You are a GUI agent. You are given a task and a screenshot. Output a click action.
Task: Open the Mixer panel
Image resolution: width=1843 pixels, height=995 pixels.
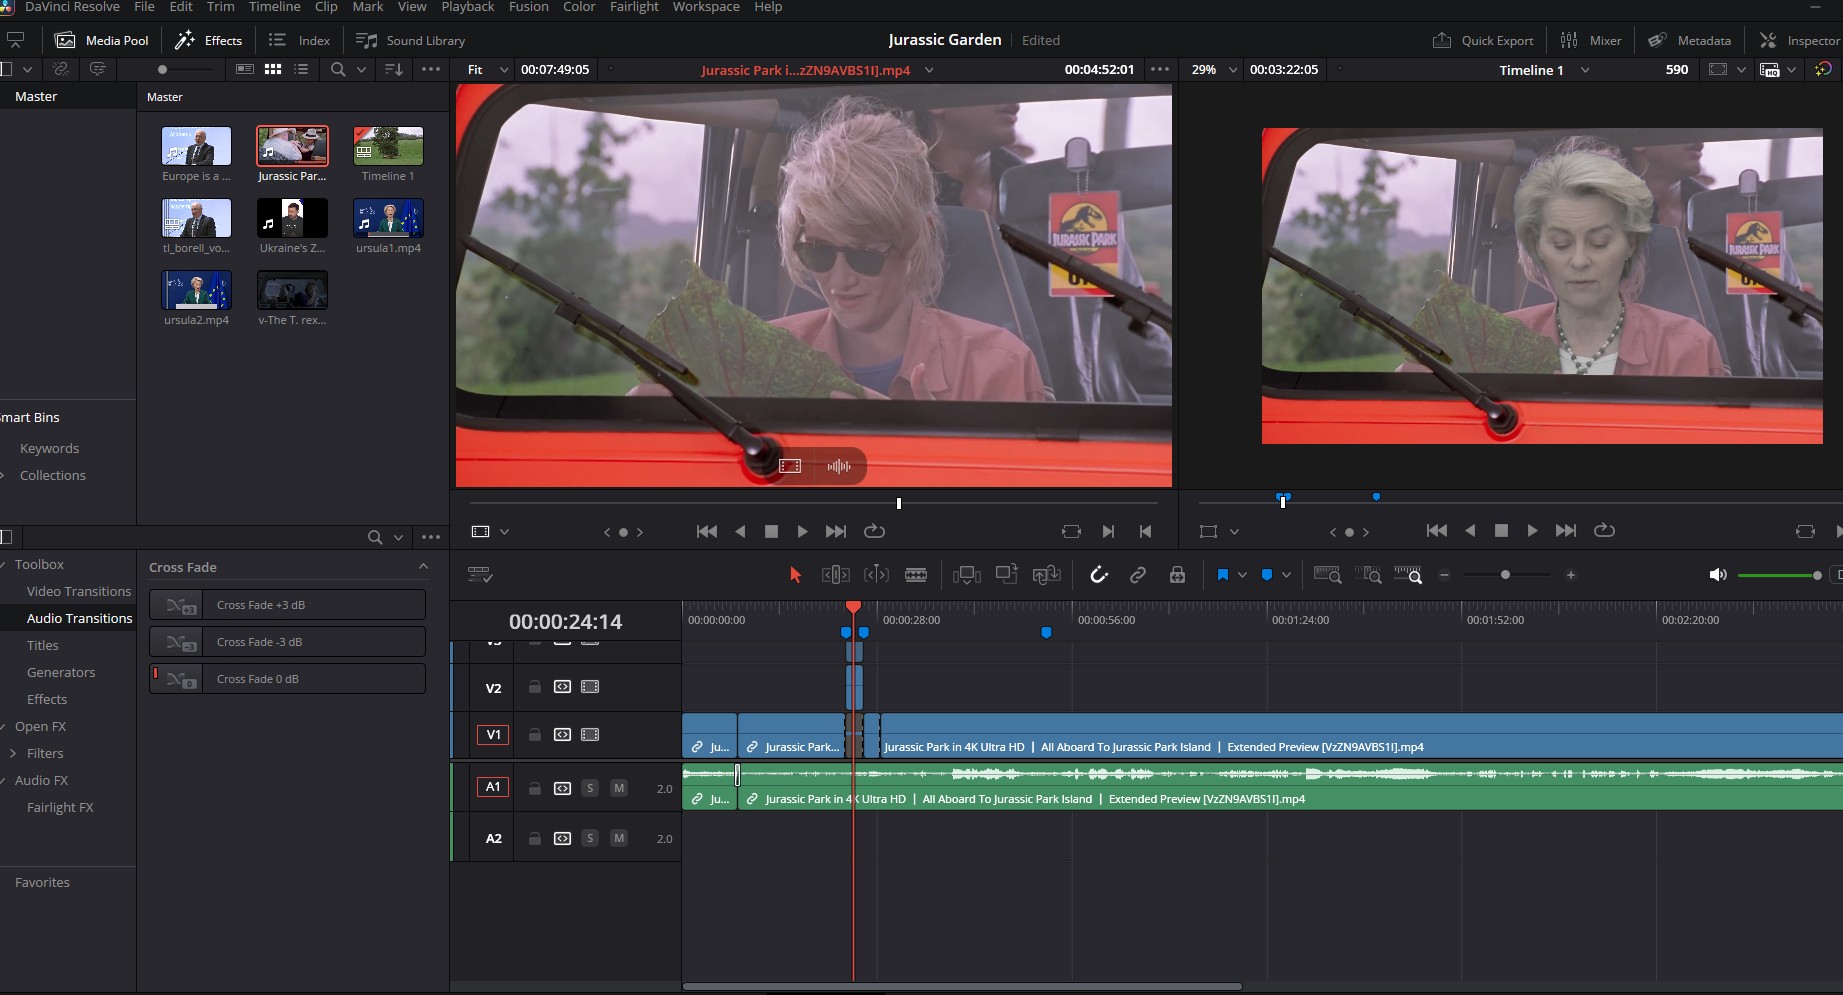pos(1591,40)
